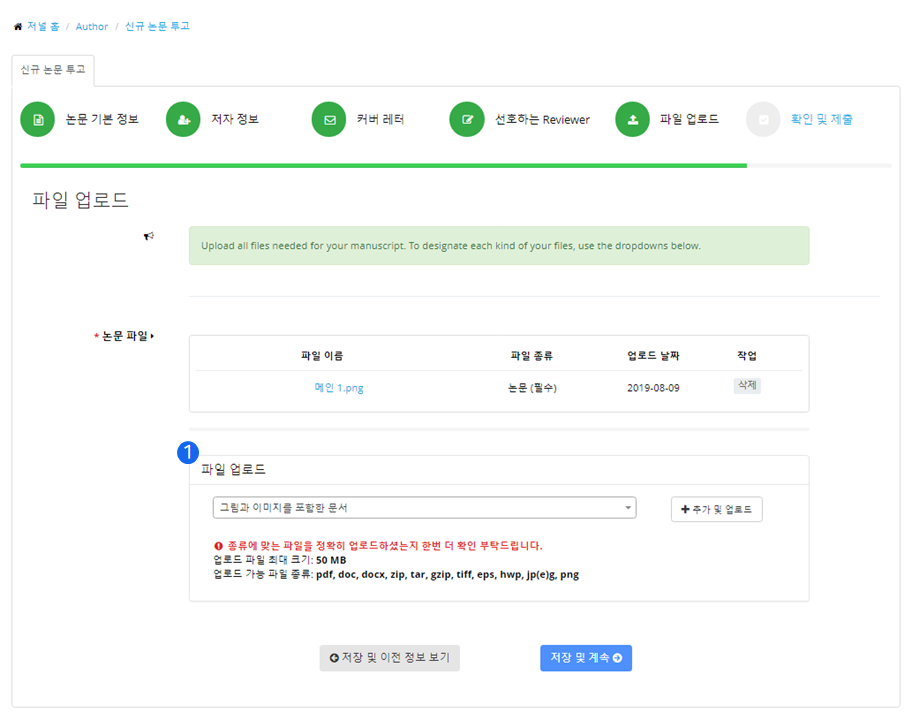Go to the 저자 정보 step label

235,119
